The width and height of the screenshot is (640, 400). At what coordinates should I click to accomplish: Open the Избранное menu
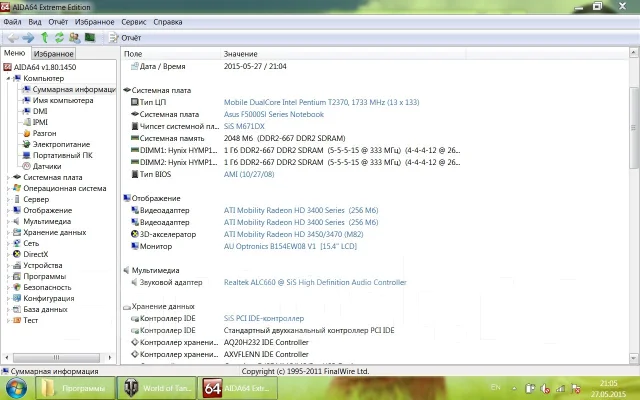coord(94,22)
